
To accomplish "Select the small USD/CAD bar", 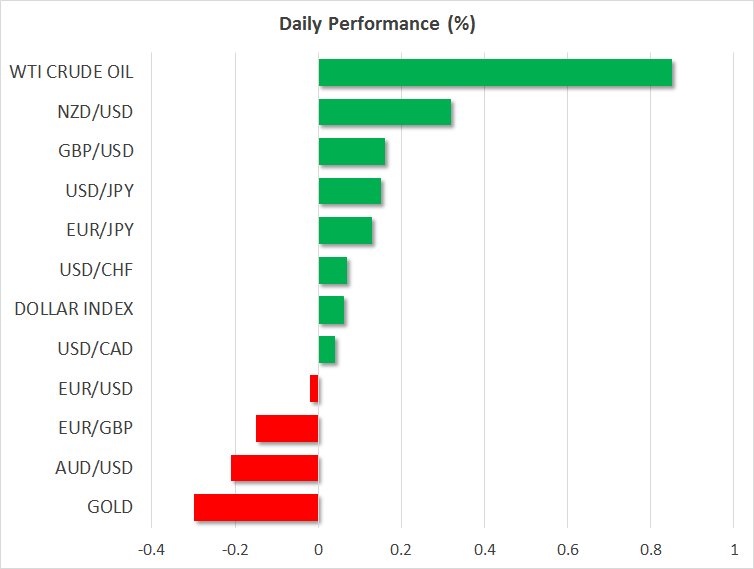I will pos(327,349).
